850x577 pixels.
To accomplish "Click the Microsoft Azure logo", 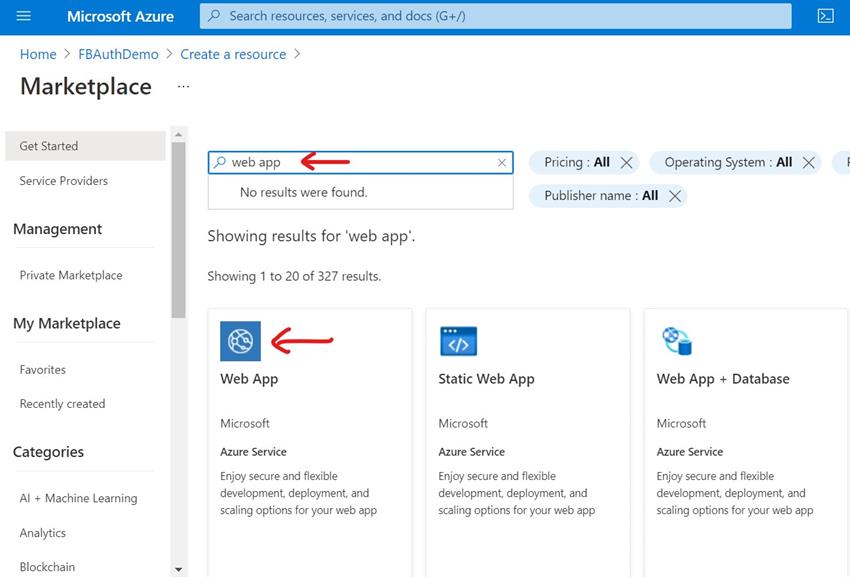I will pos(120,15).
